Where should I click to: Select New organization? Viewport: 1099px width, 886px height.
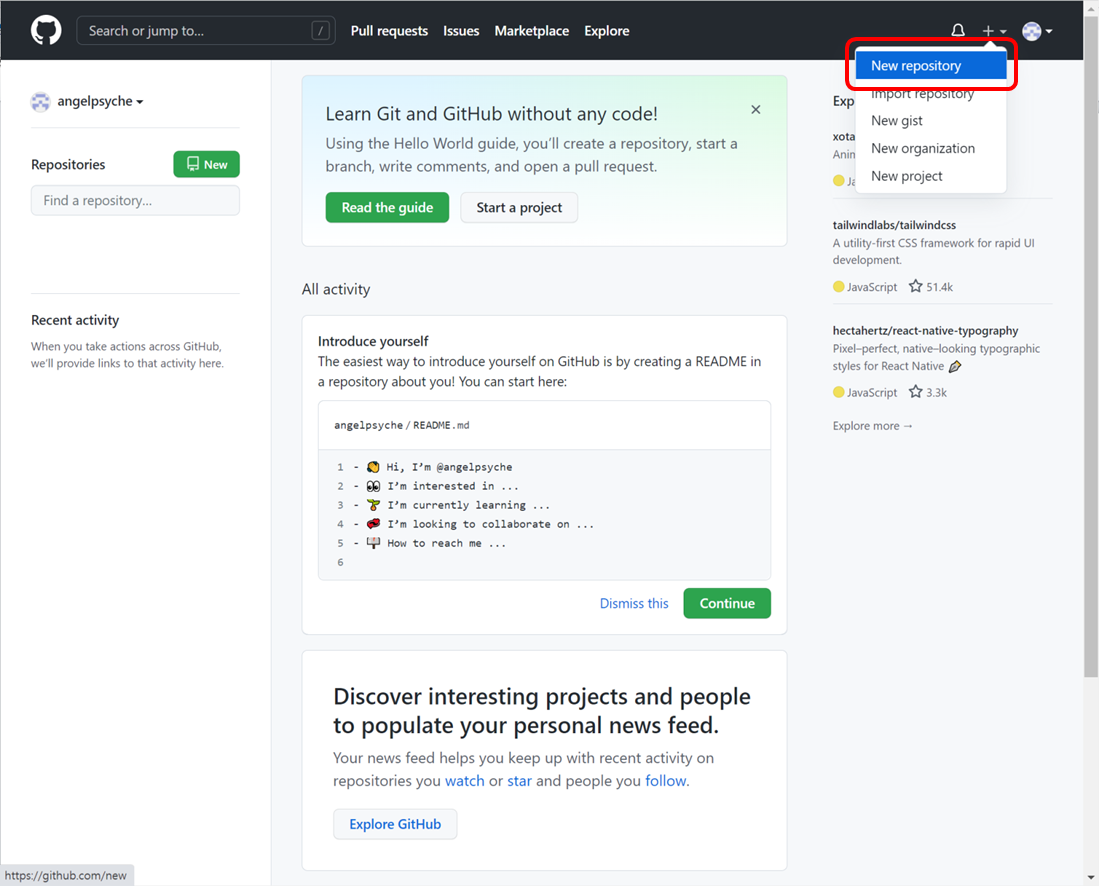tap(931, 149)
